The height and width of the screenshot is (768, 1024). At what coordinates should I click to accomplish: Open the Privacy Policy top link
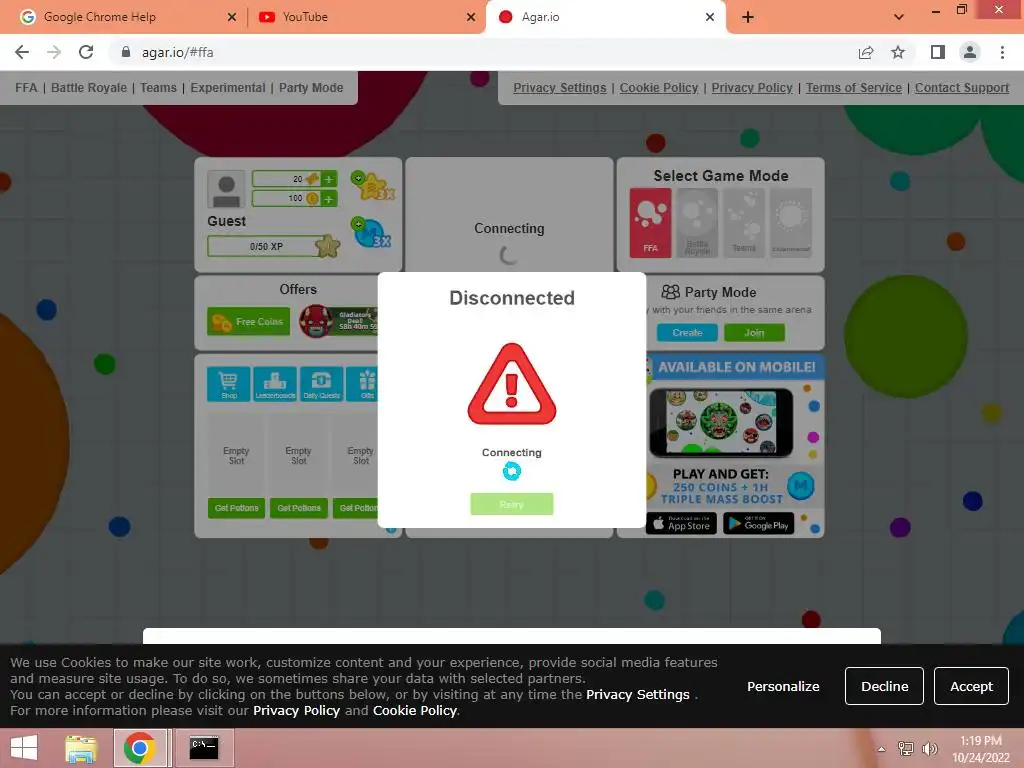tap(752, 88)
